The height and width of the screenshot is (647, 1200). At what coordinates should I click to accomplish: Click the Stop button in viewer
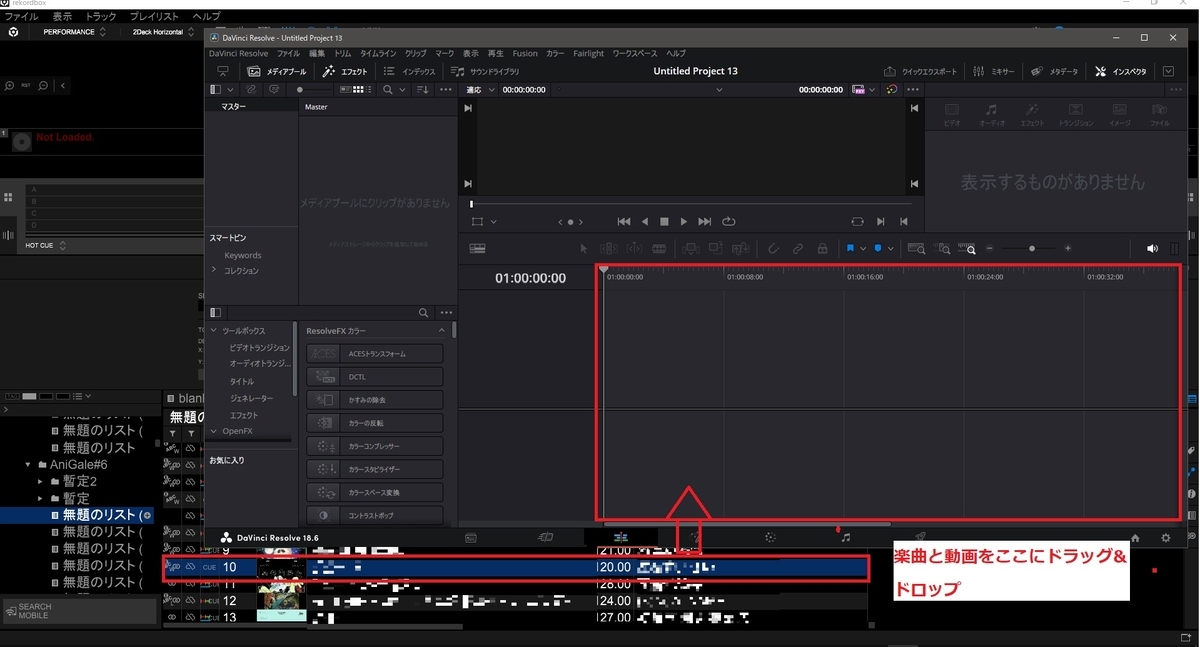[x=664, y=221]
